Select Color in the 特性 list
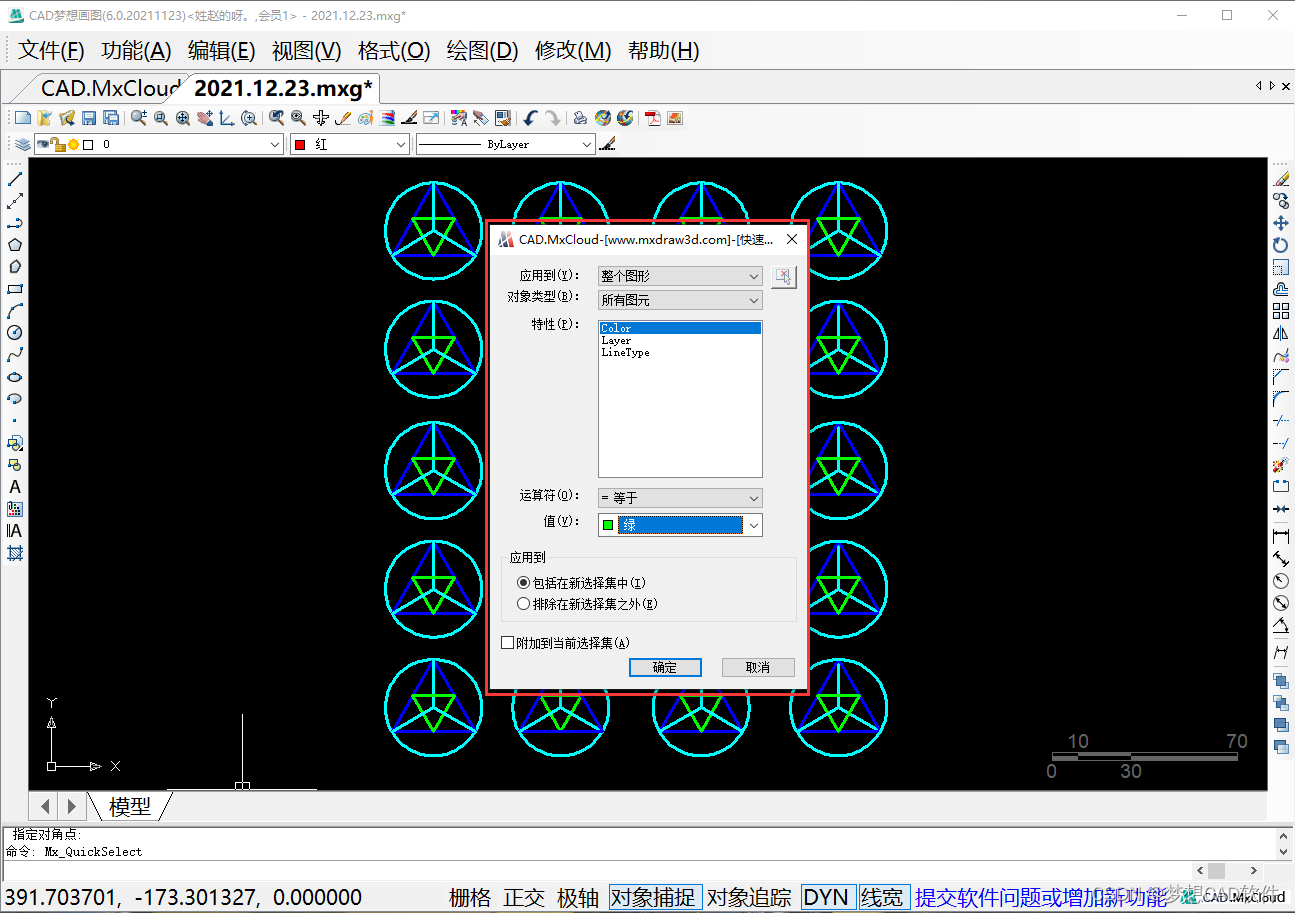The width and height of the screenshot is (1295, 913). (680, 328)
